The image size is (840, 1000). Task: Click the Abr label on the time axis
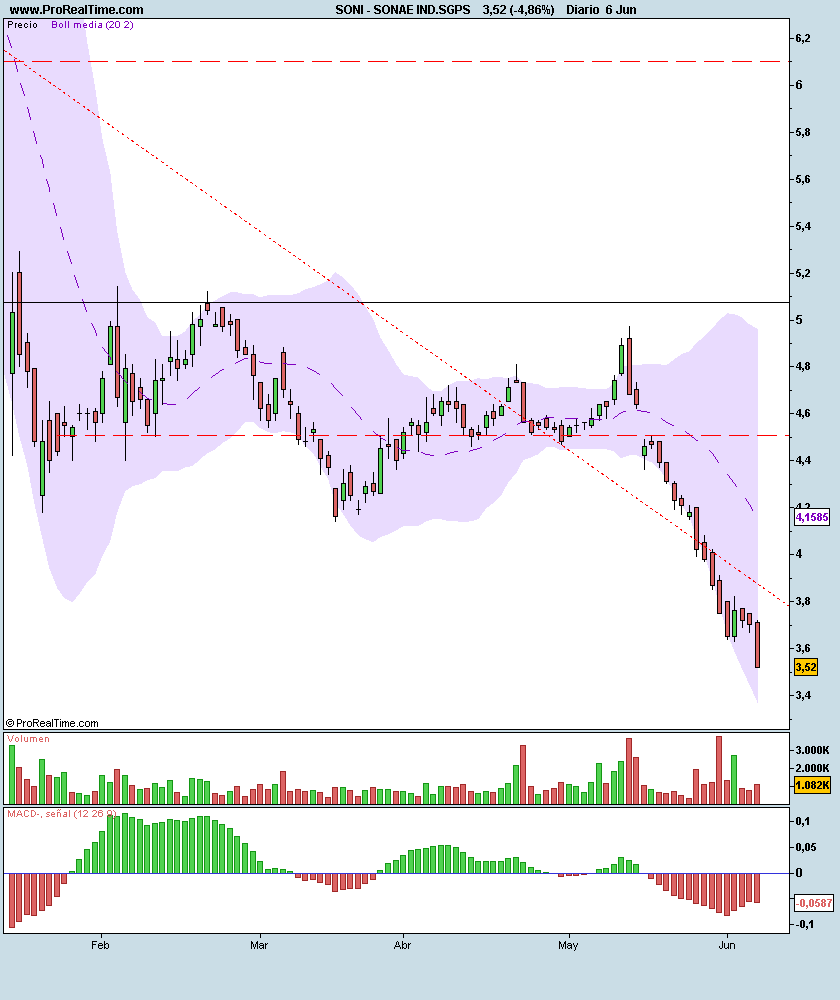point(402,945)
